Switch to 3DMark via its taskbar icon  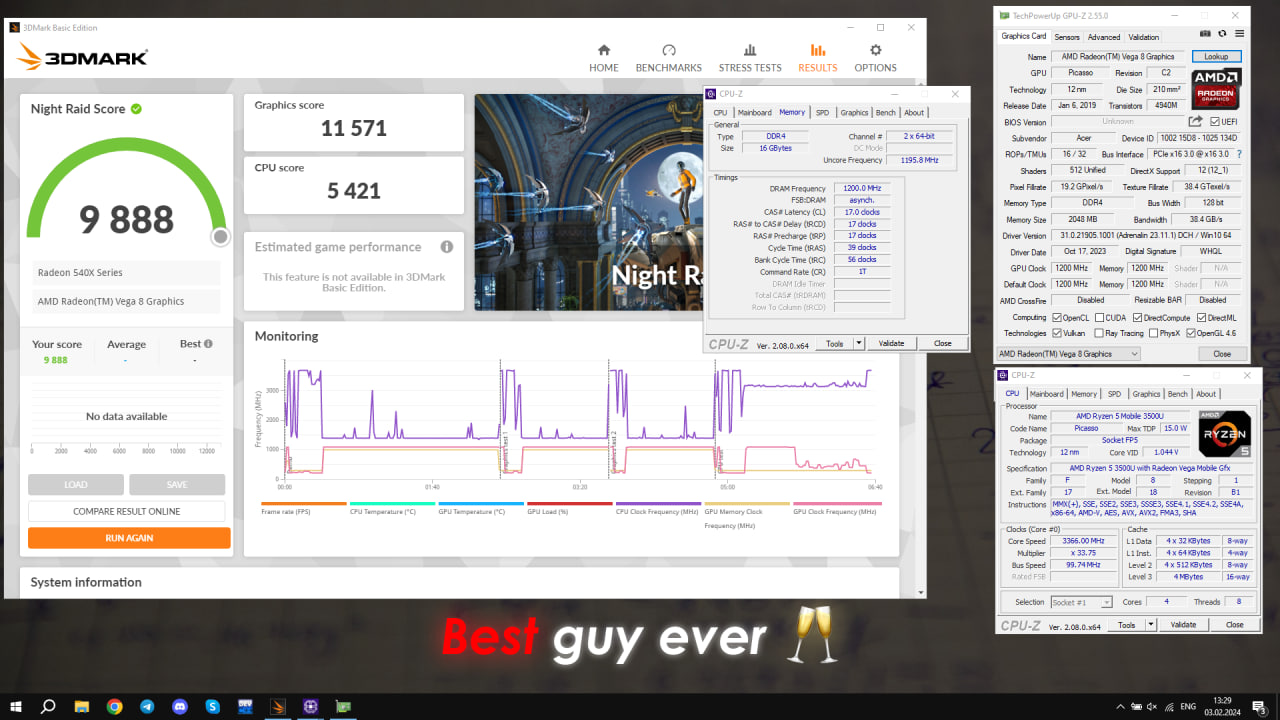coord(278,706)
